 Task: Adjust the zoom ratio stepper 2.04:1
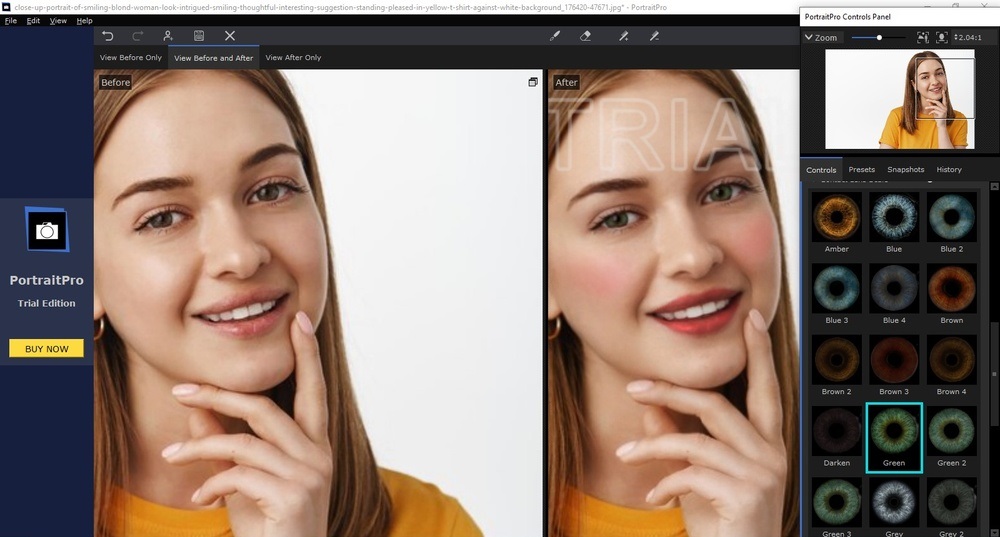(967, 38)
